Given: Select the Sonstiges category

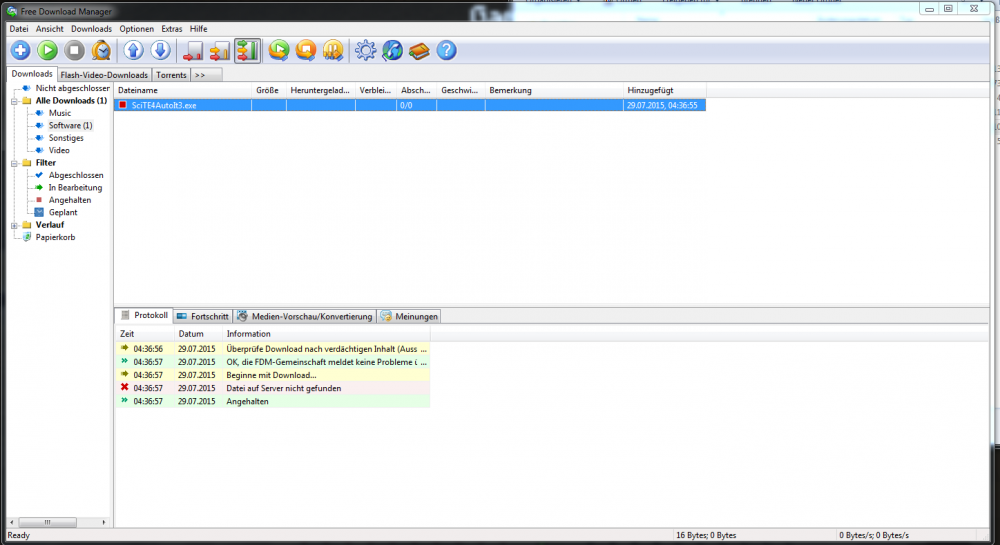Looking at the screenshot, I should pyautogui.click(x=66, y=138).
